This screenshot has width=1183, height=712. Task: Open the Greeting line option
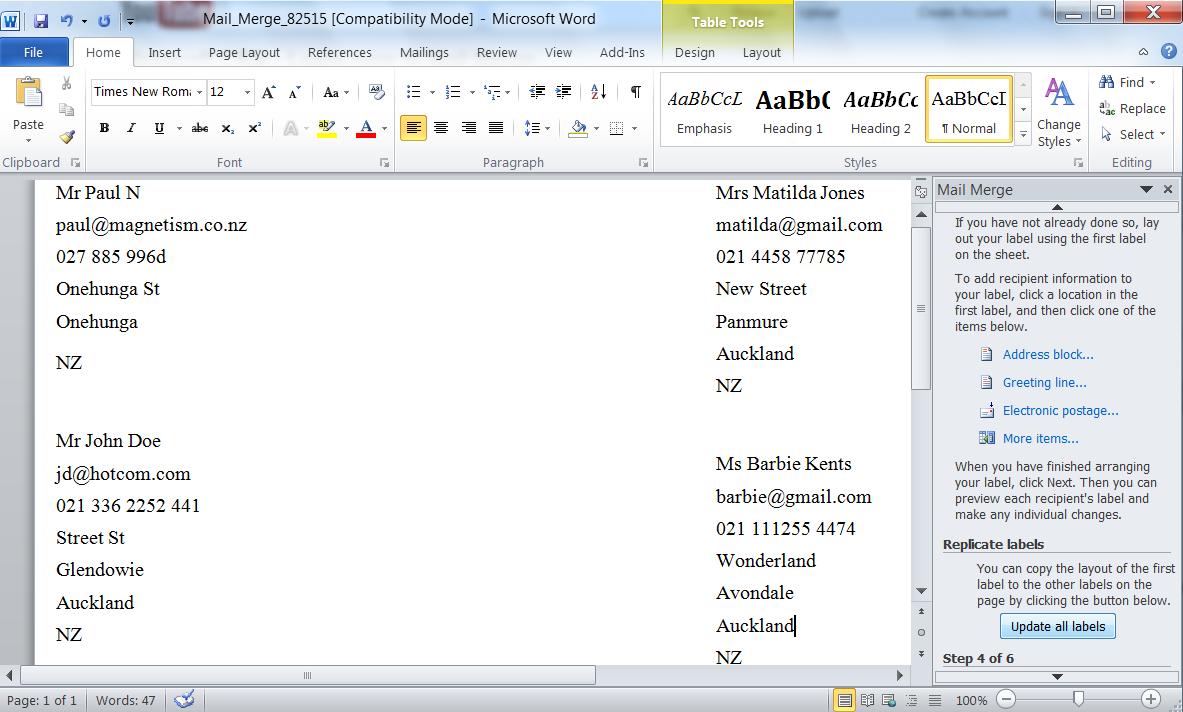click(1044, 382)
